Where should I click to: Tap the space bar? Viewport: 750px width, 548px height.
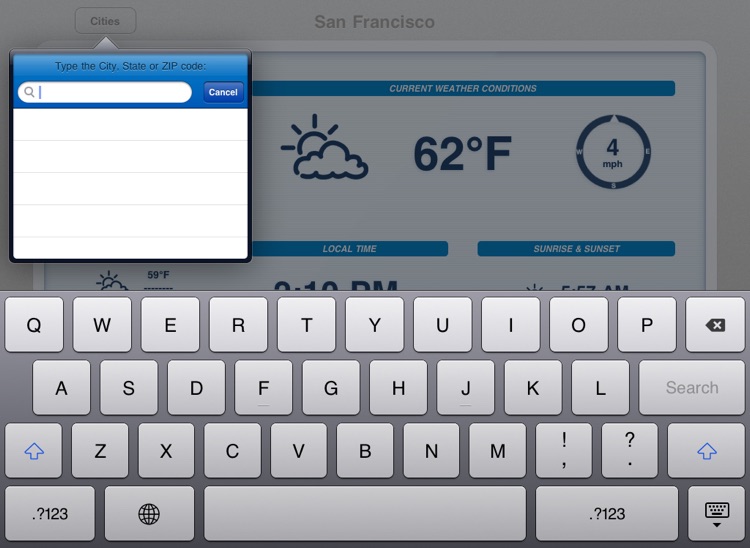pos(365,514)
